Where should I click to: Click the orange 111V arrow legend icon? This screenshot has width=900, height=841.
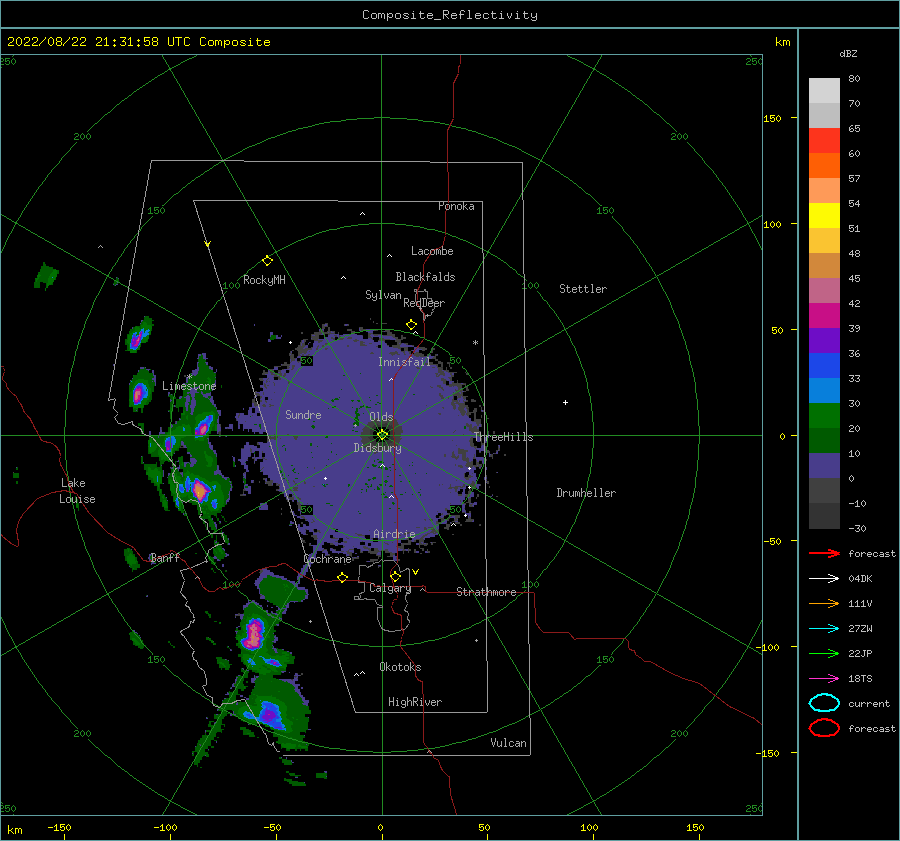(x=824, y=603)
